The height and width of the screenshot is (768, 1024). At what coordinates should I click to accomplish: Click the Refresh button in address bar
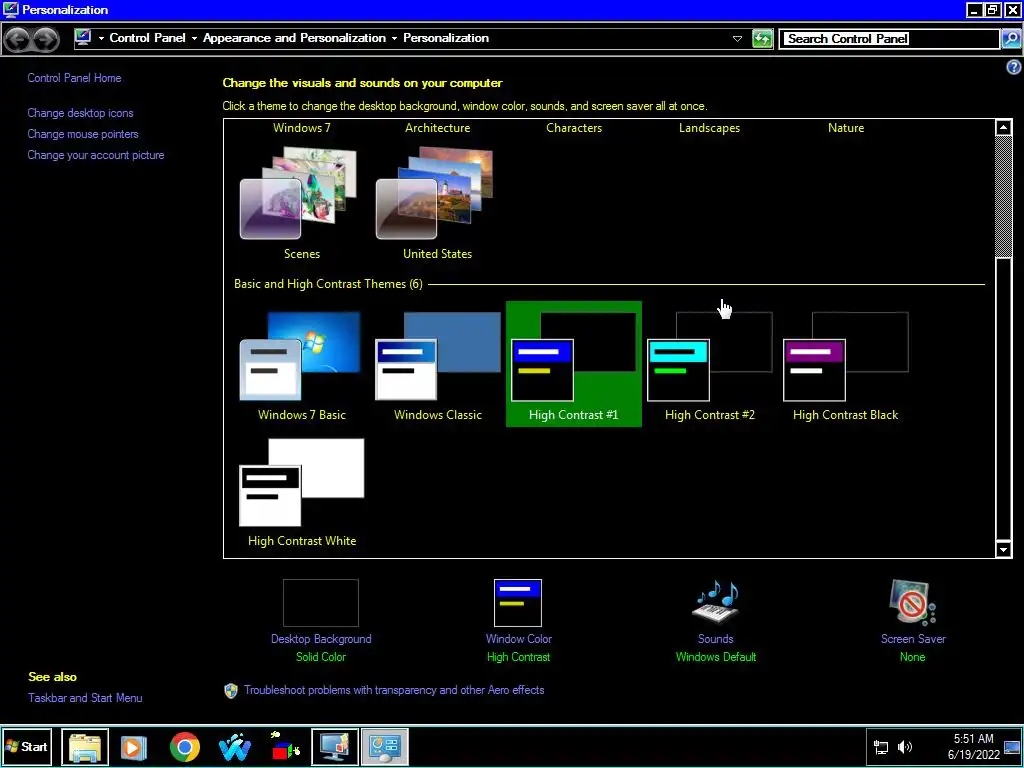pos(762,39)
